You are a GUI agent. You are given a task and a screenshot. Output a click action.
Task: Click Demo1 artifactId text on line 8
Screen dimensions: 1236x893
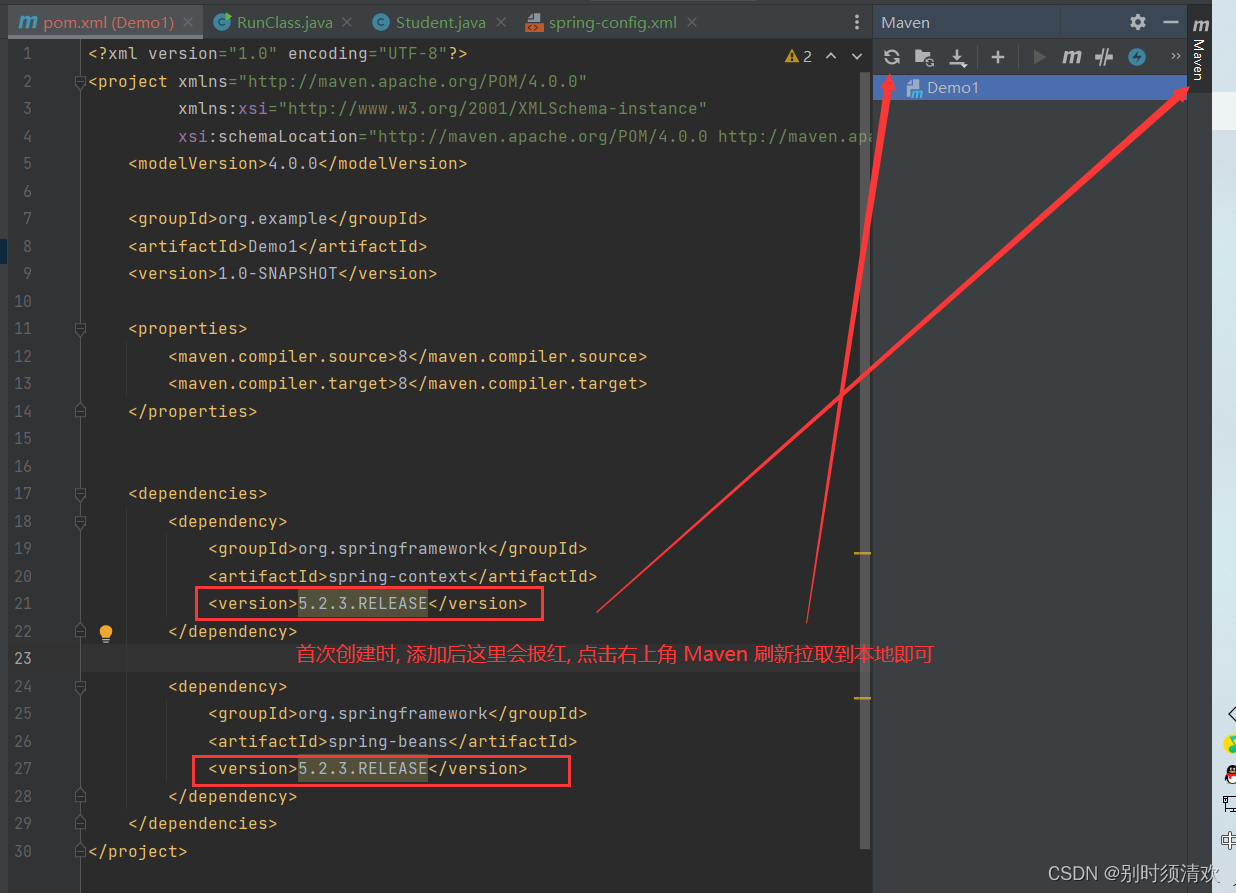click(273, 246)
